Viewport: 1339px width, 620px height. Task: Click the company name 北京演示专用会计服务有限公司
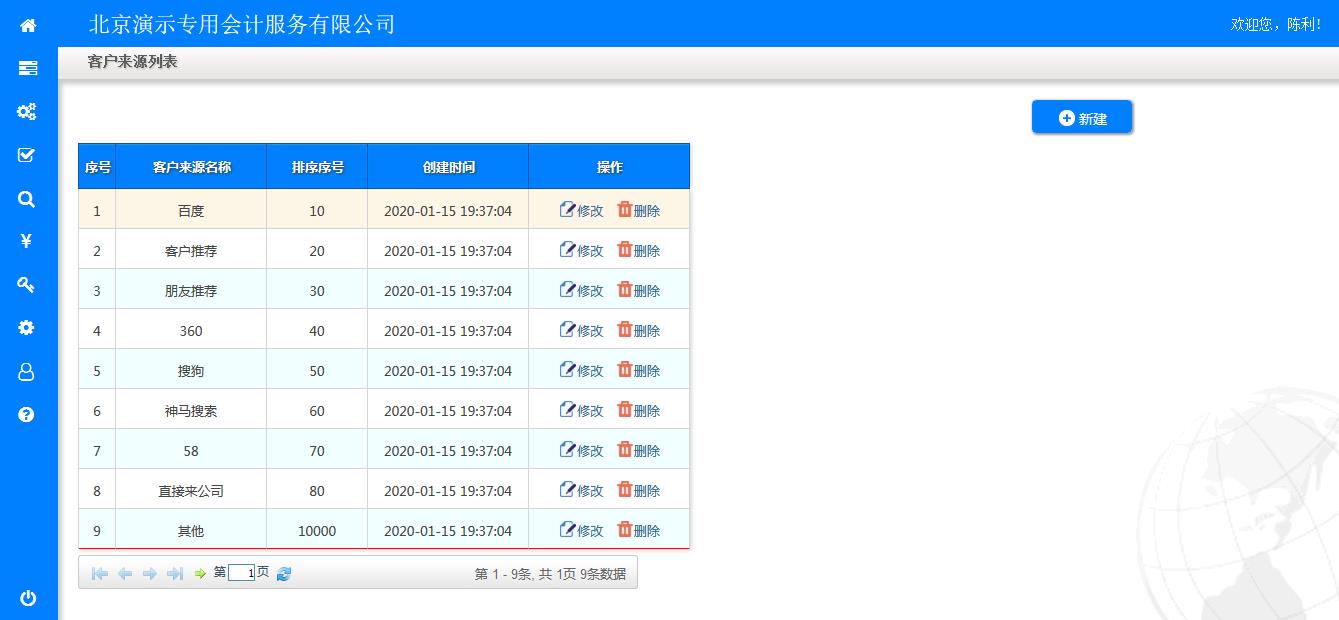[242, 24]
